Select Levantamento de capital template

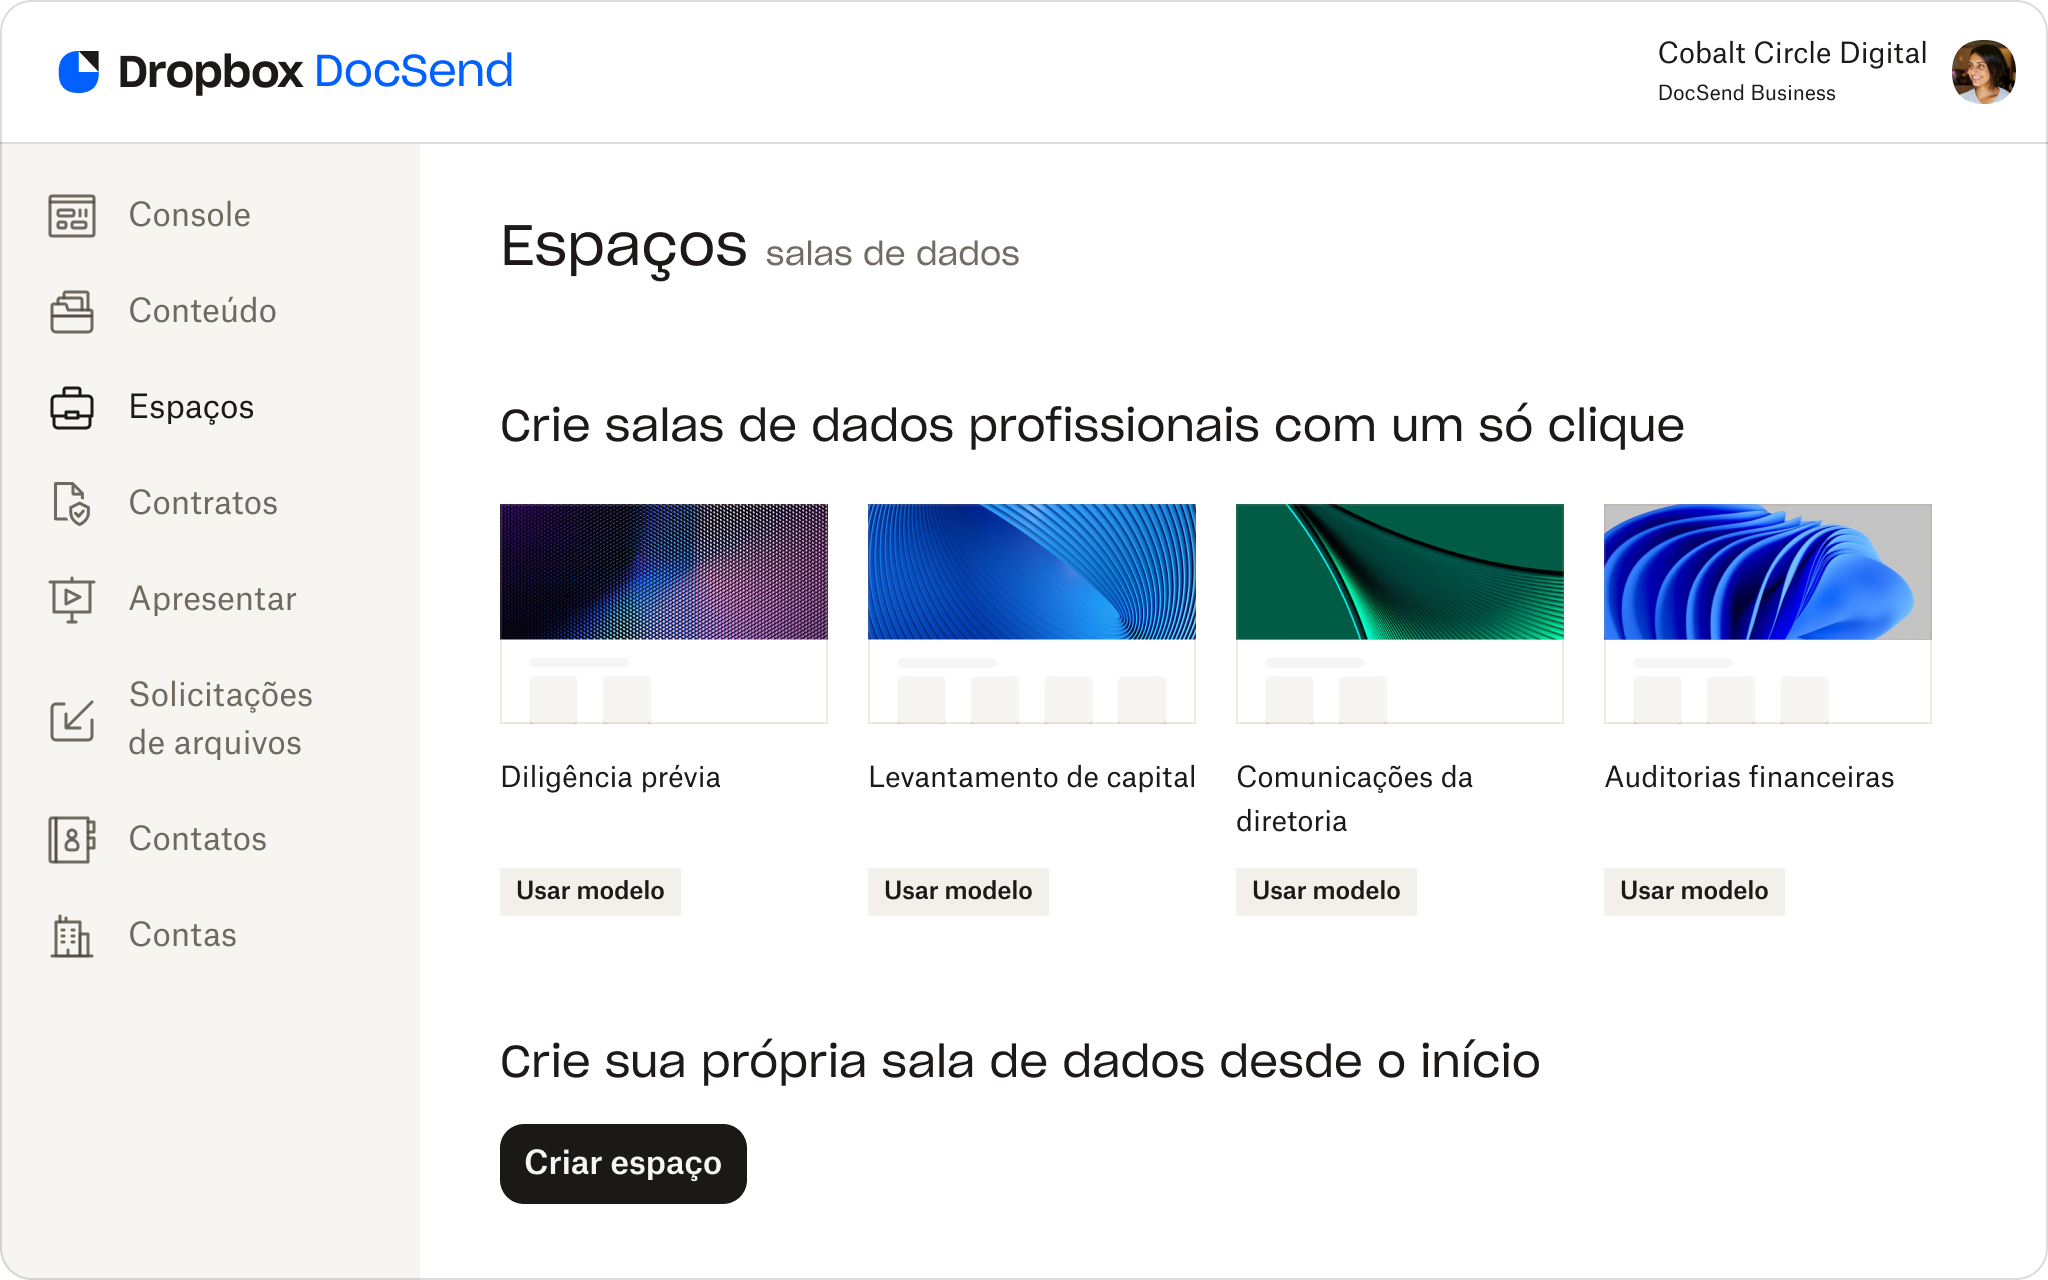point(957,889)
